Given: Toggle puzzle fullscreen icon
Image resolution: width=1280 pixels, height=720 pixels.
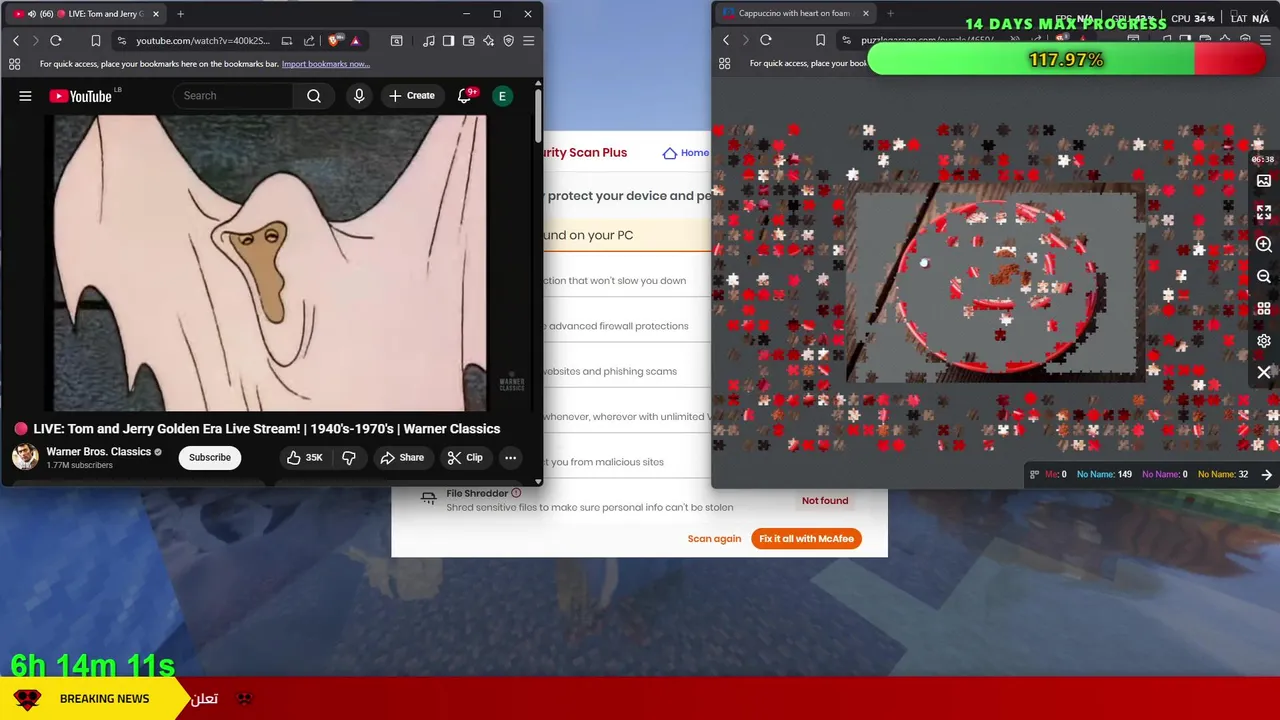Looking at the screenshot, I should [1264, 213].
